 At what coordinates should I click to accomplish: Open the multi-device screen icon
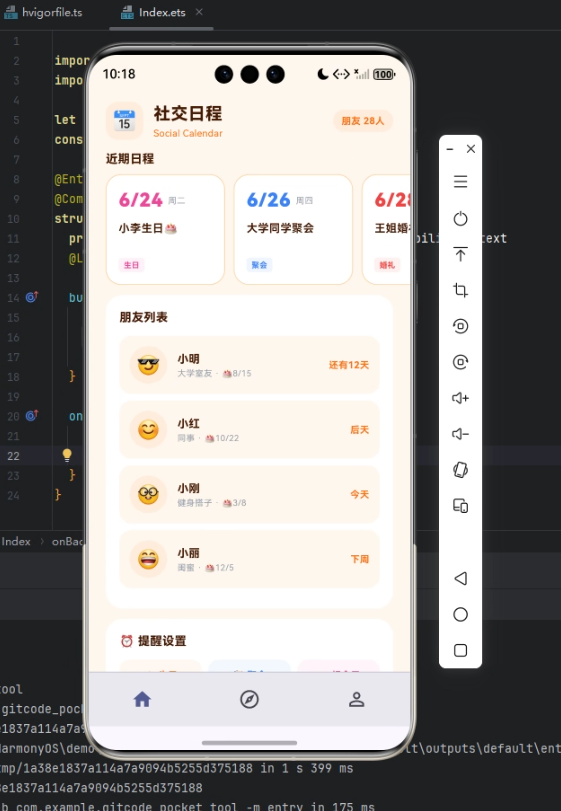(x=460, y=505)
